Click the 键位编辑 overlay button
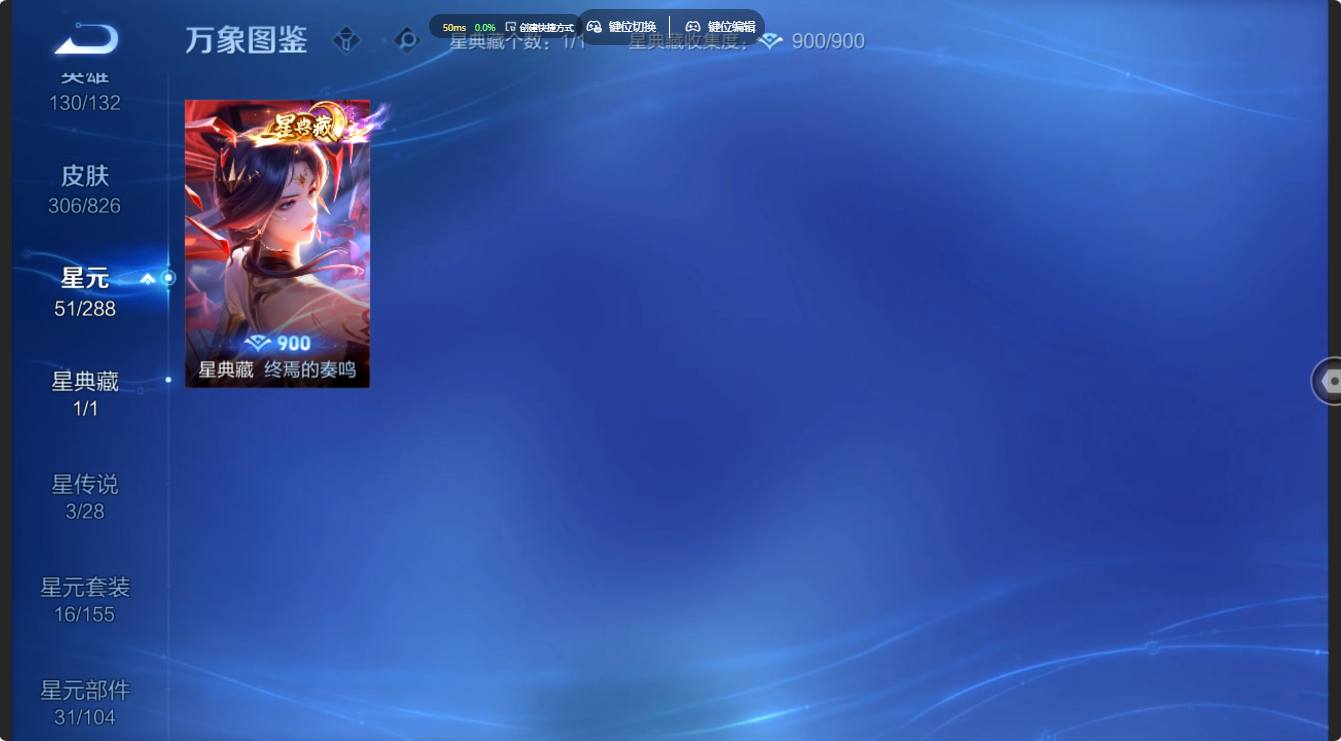The width and height of the screenshot is (1341, 741). (720, 27)
